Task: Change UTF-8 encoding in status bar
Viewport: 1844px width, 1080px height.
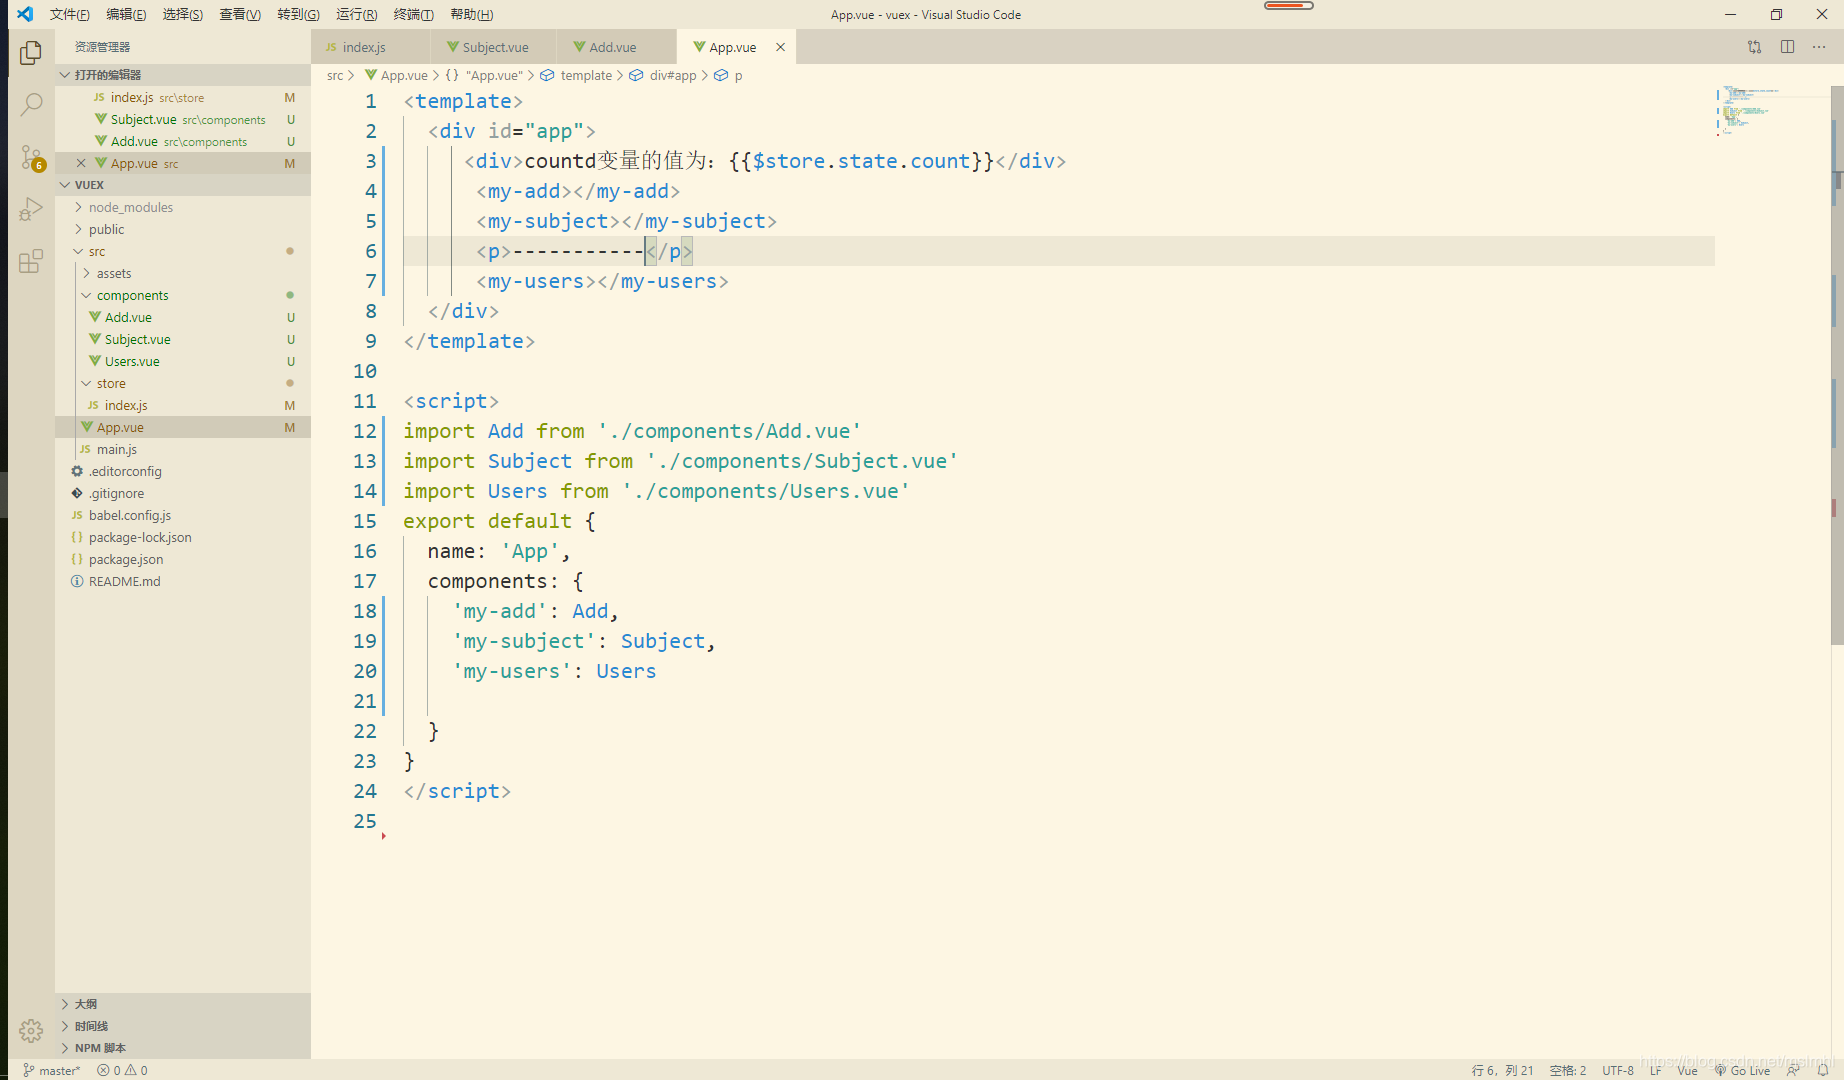Action: click(1617, 1070)
